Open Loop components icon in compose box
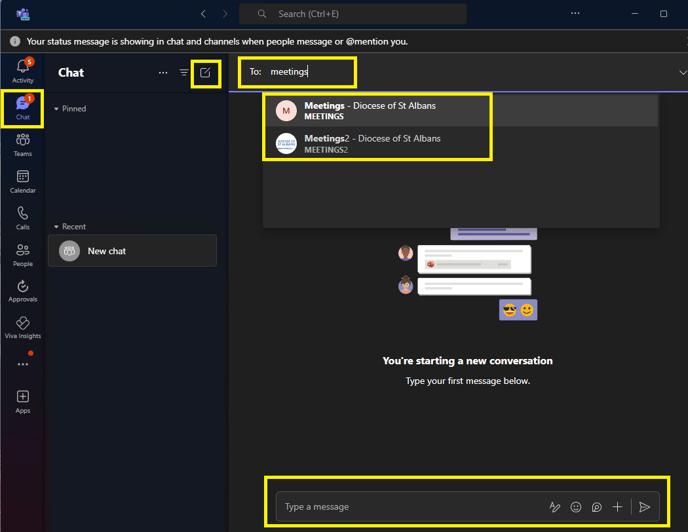The height and width of the screenshot is (532, 688). point(597,507)
